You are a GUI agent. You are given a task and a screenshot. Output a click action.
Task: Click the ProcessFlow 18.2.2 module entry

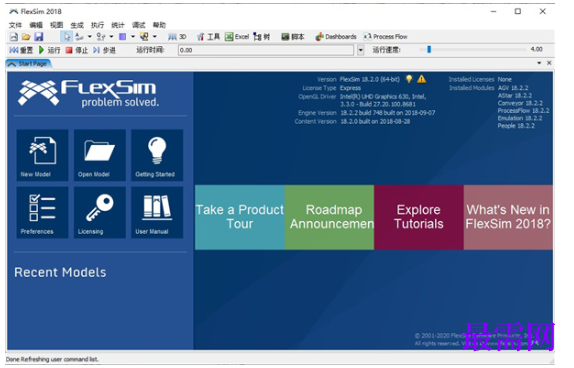pos(523,111)
